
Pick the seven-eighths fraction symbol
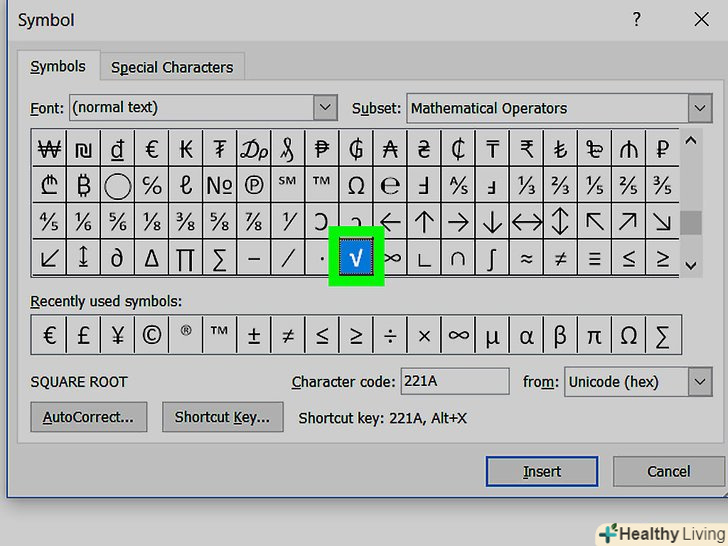point(254,221)
